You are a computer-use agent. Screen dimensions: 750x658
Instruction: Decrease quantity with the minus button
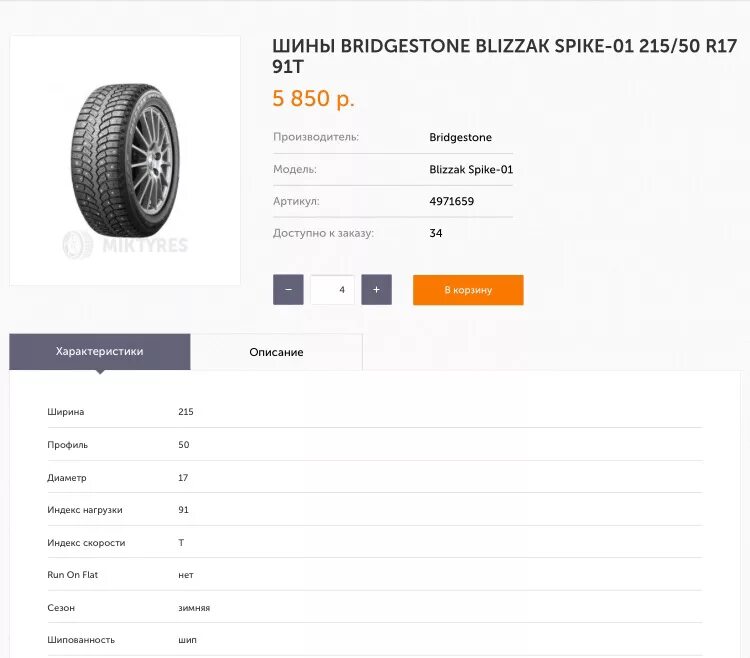point(288,290)
